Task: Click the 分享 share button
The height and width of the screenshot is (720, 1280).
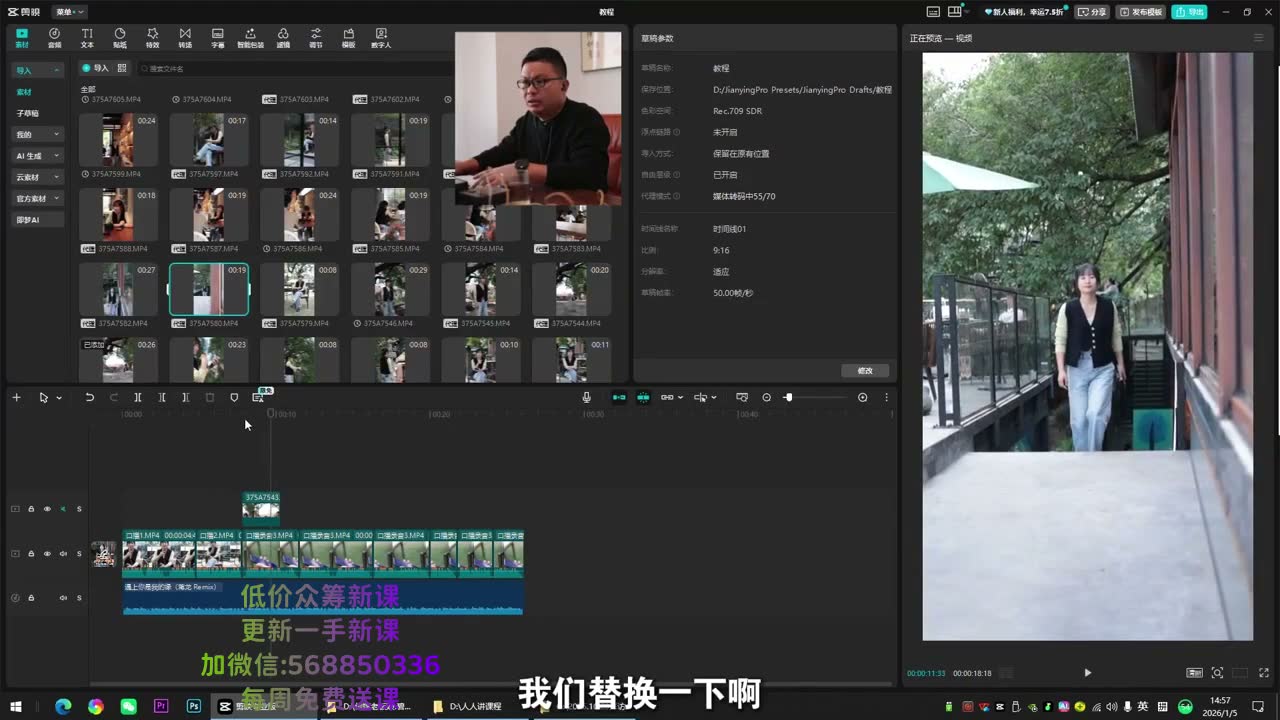Action: tap(1092, 12)
